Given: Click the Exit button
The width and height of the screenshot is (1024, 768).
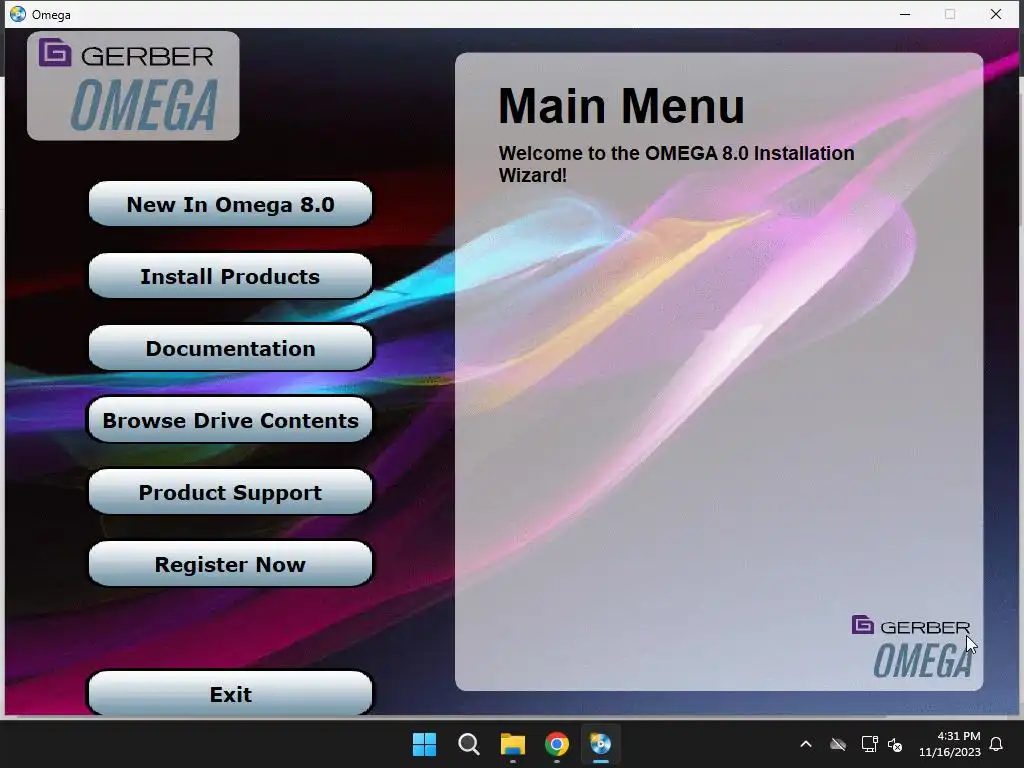Looking at the screenshot, I should 231,694.
